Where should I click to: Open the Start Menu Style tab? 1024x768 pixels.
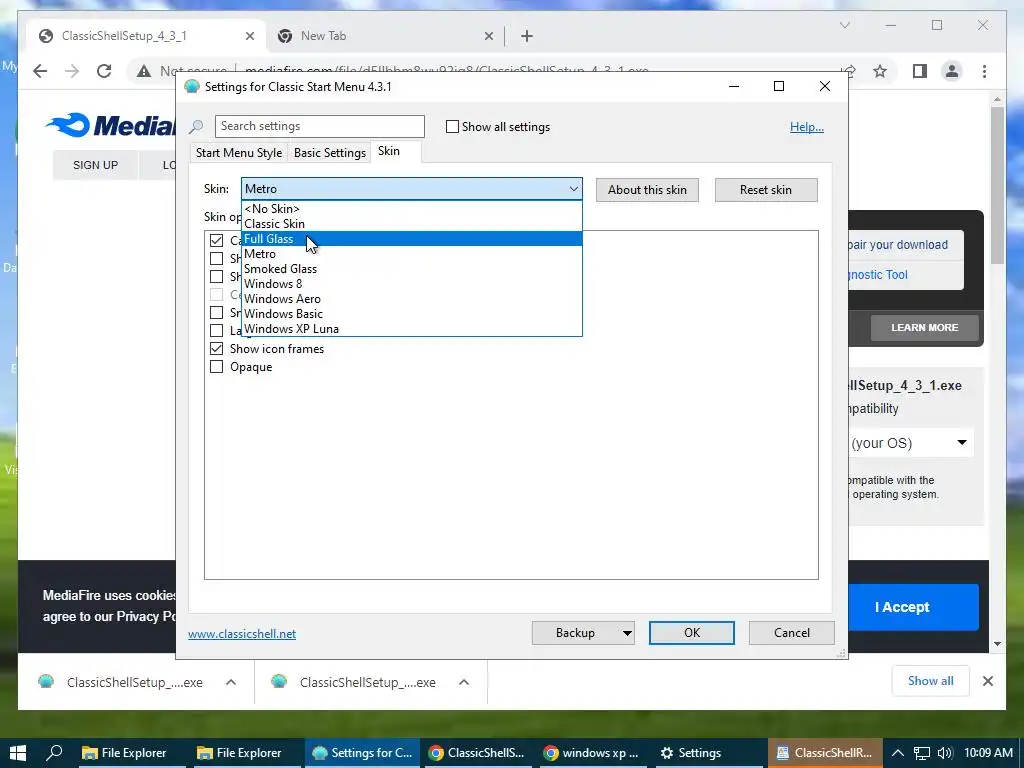point(238,153)
